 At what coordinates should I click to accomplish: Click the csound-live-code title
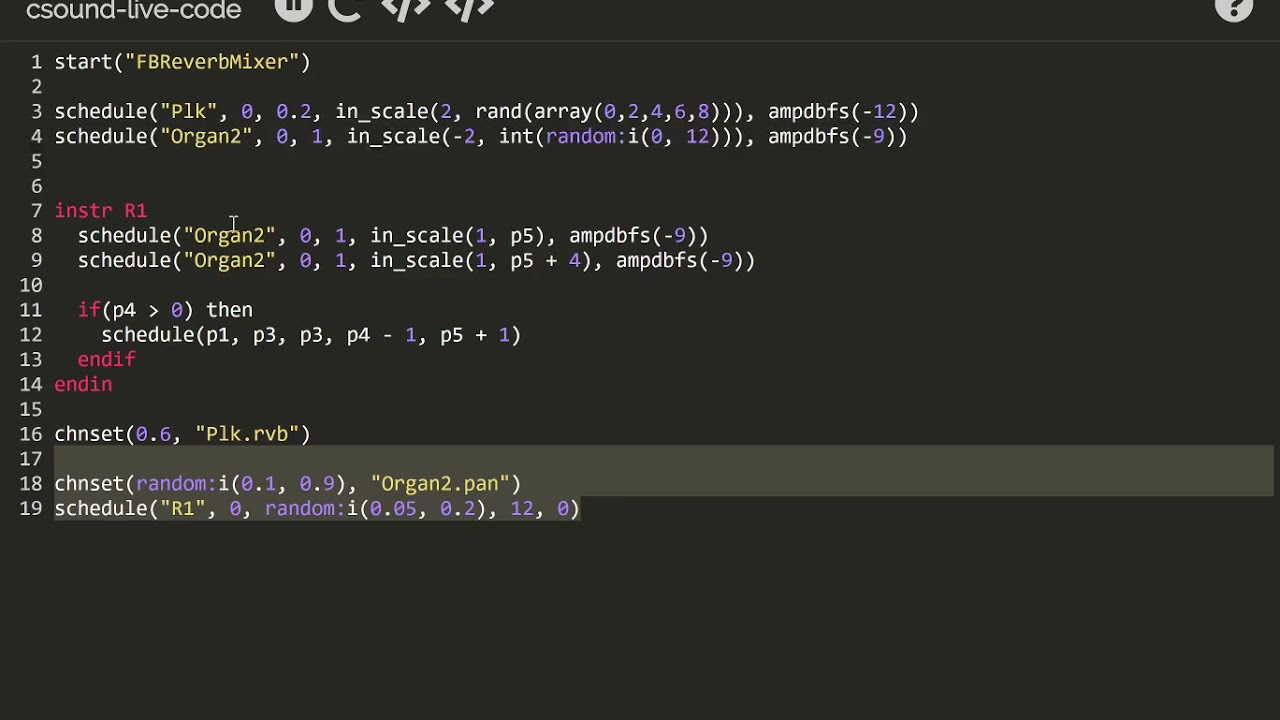click(x=133, y=10)
